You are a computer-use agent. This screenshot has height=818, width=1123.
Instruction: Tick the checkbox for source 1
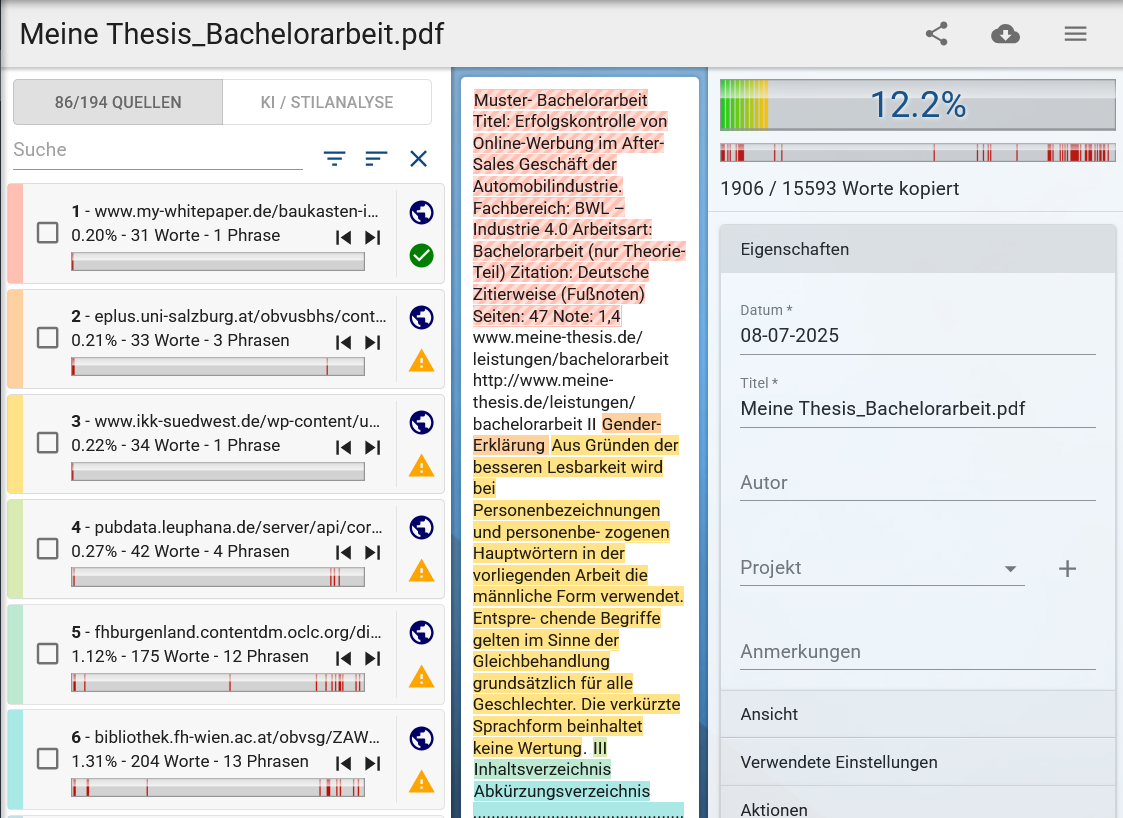pos(48,233)
